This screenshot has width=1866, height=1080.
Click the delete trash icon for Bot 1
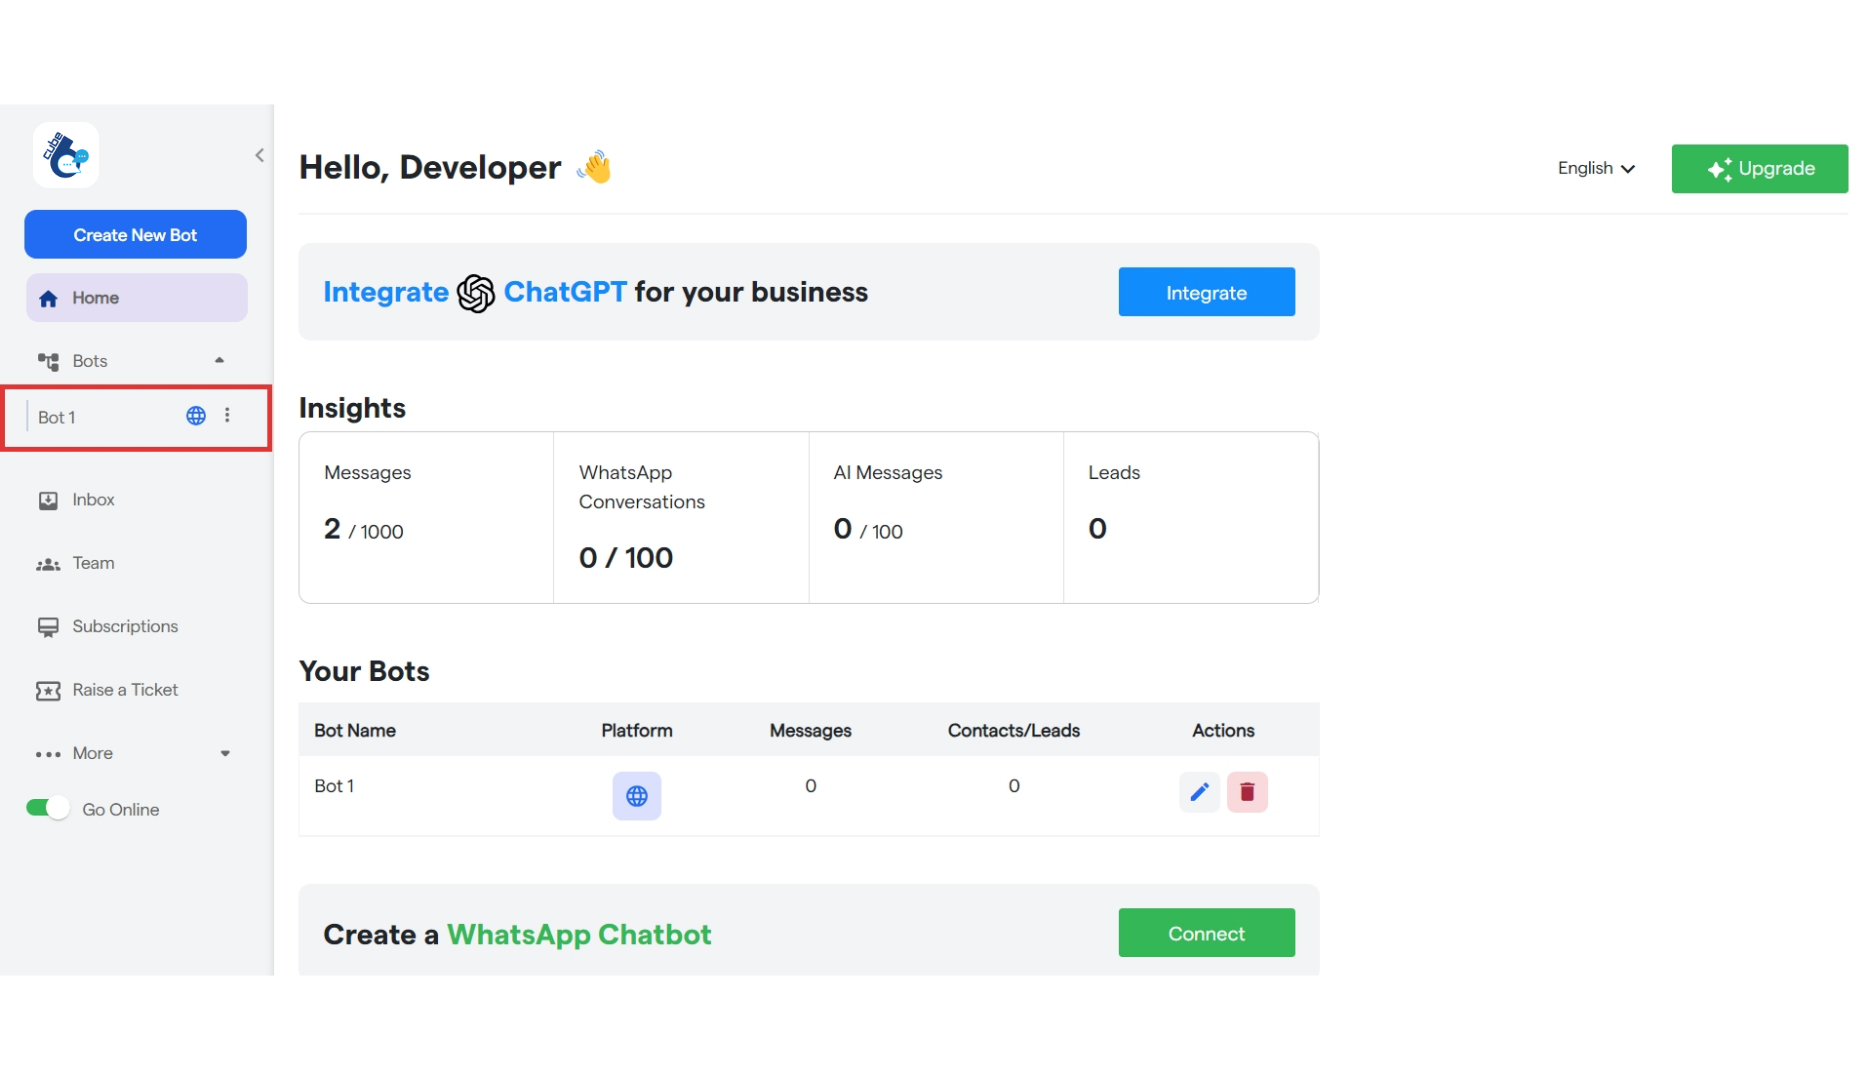[x=1248, y=791]
